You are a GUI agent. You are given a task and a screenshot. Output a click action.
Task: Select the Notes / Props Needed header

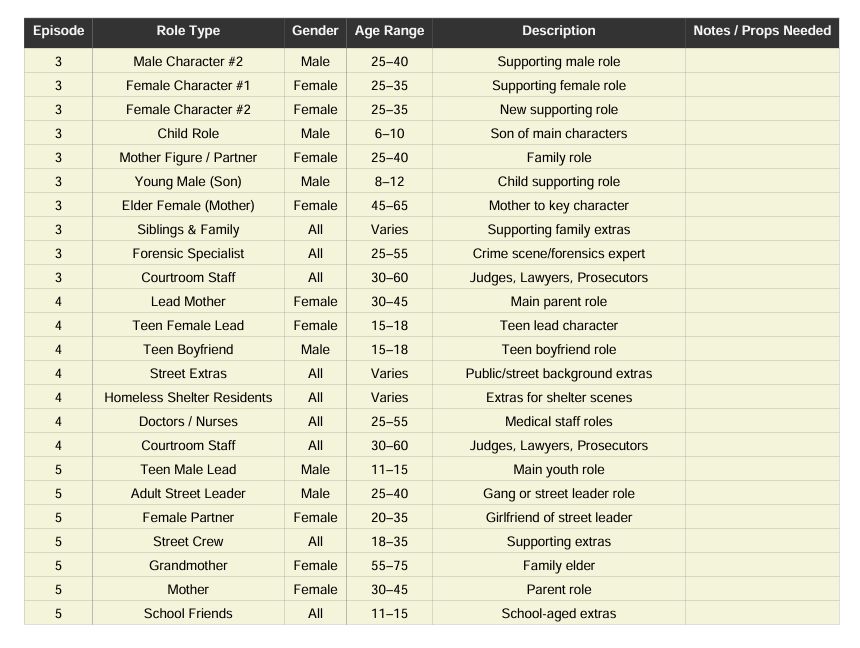tap(762, 31)
